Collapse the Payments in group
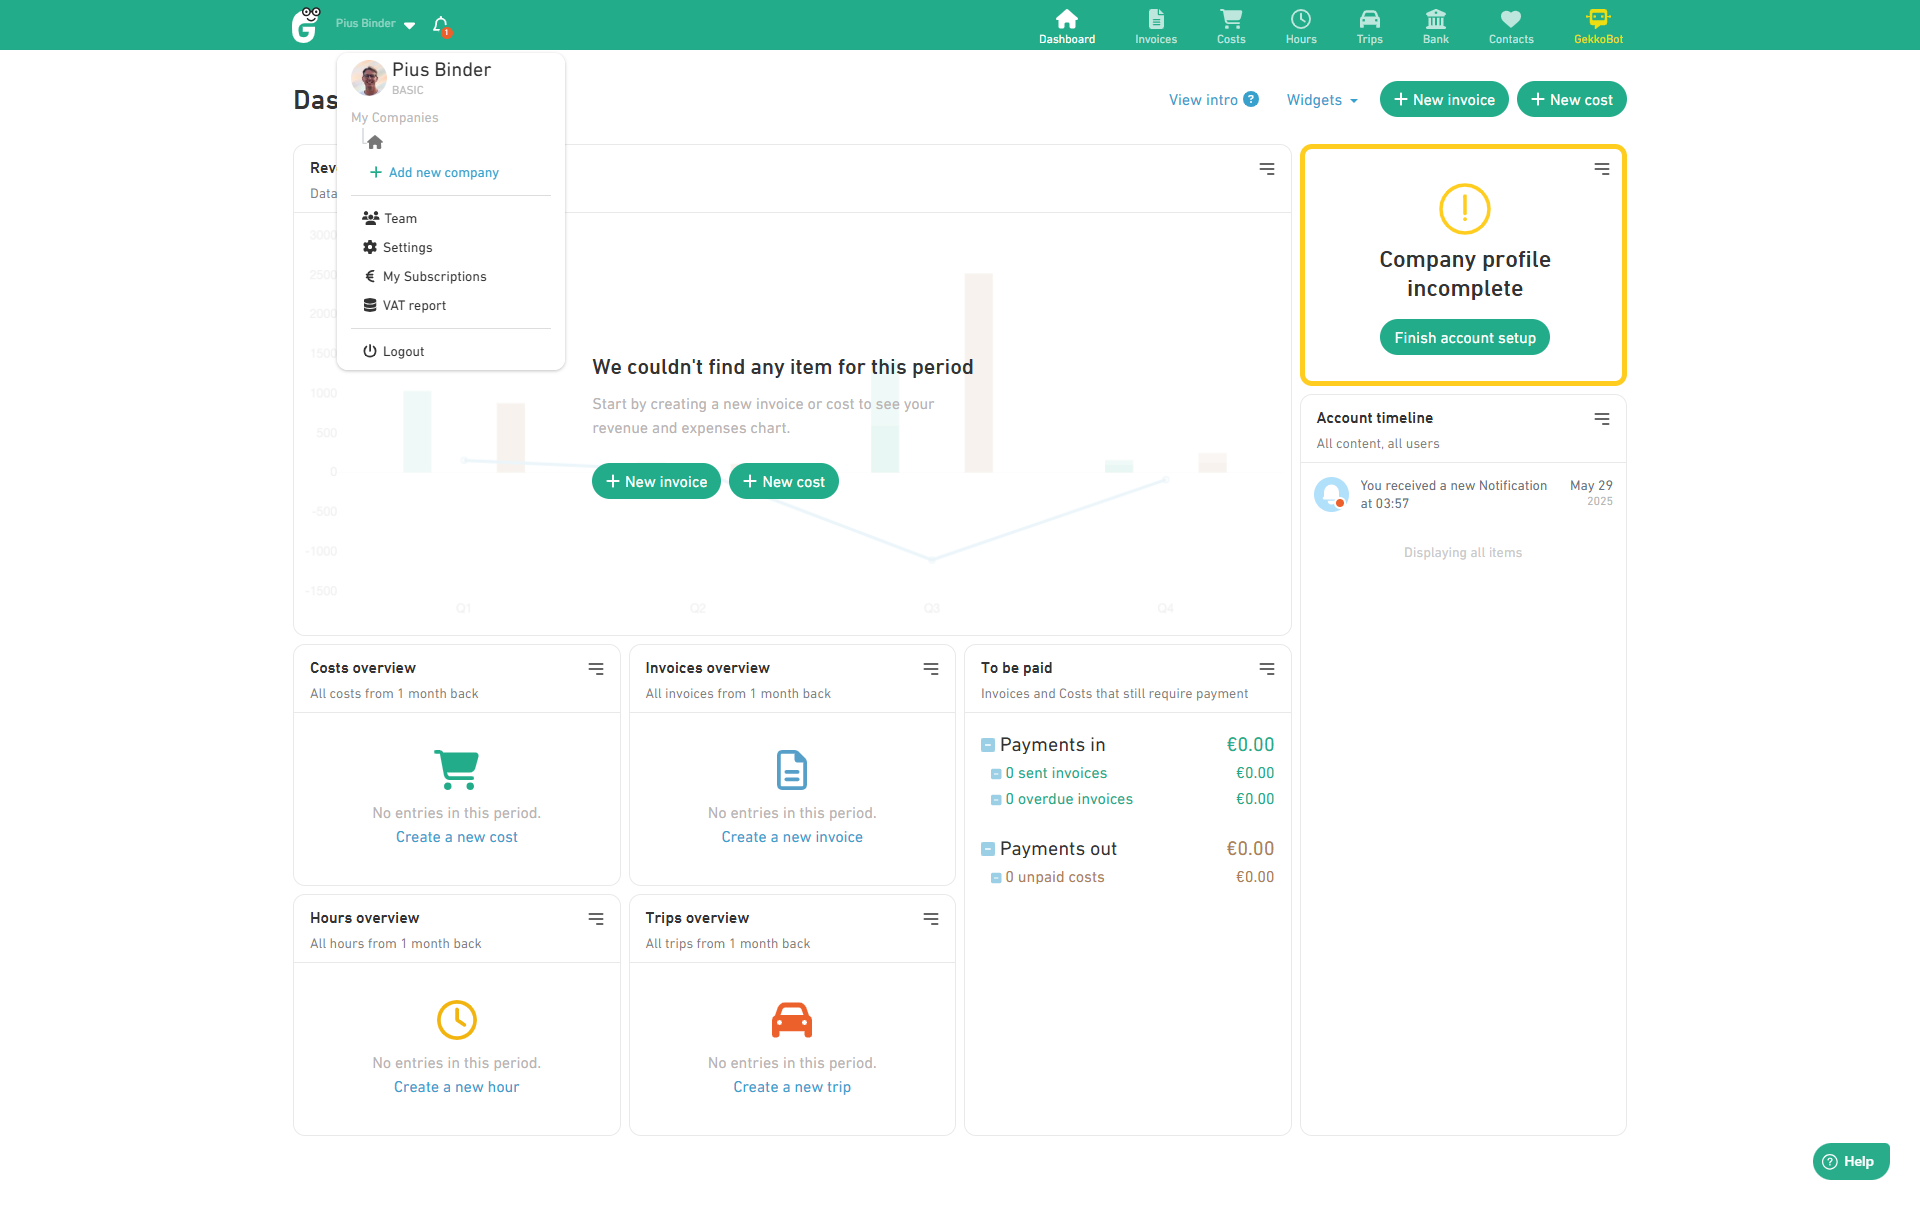1920x1213 pixels. coord(988,745)
